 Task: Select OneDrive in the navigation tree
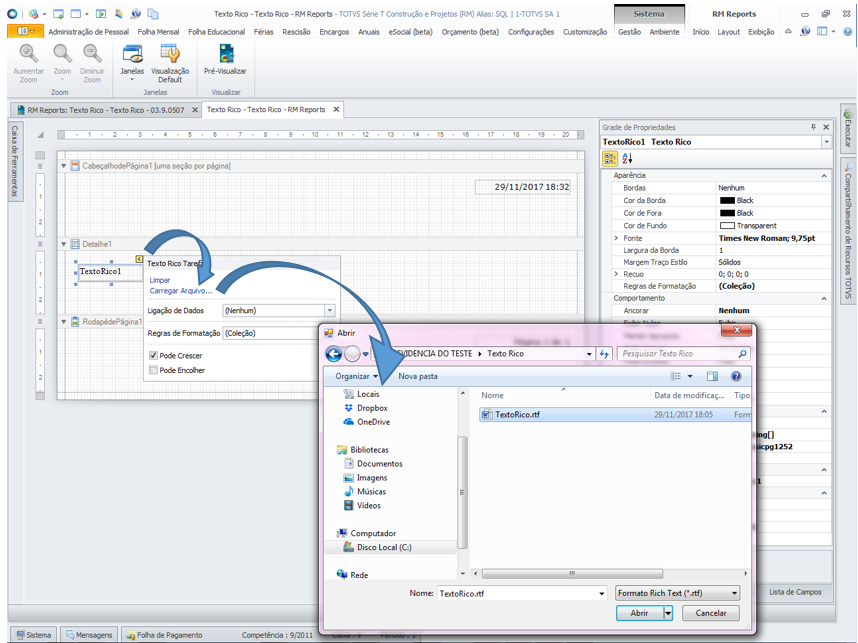click(373, 422)
